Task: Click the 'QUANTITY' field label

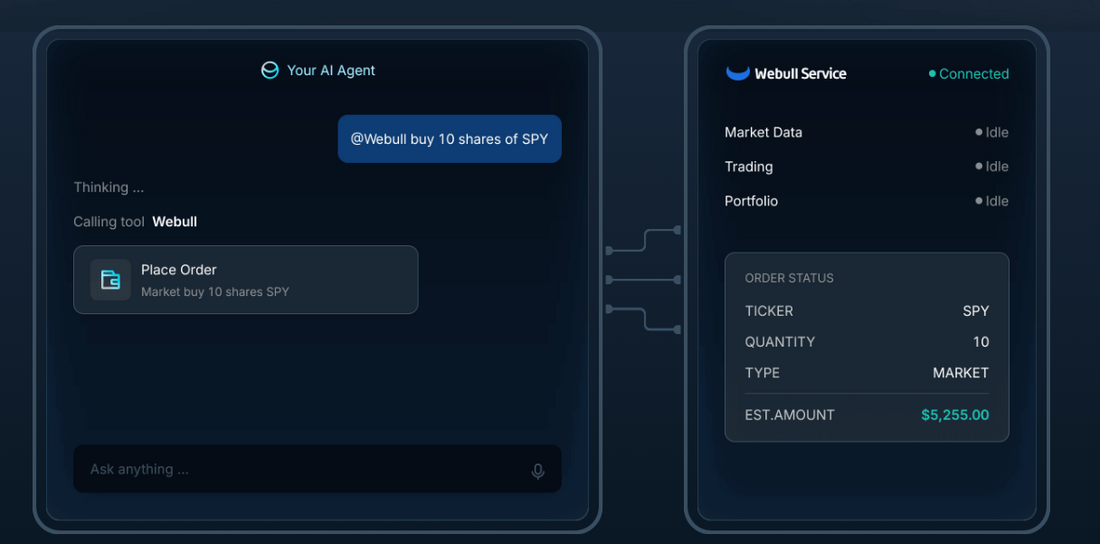Action: (x=780, y=342)
